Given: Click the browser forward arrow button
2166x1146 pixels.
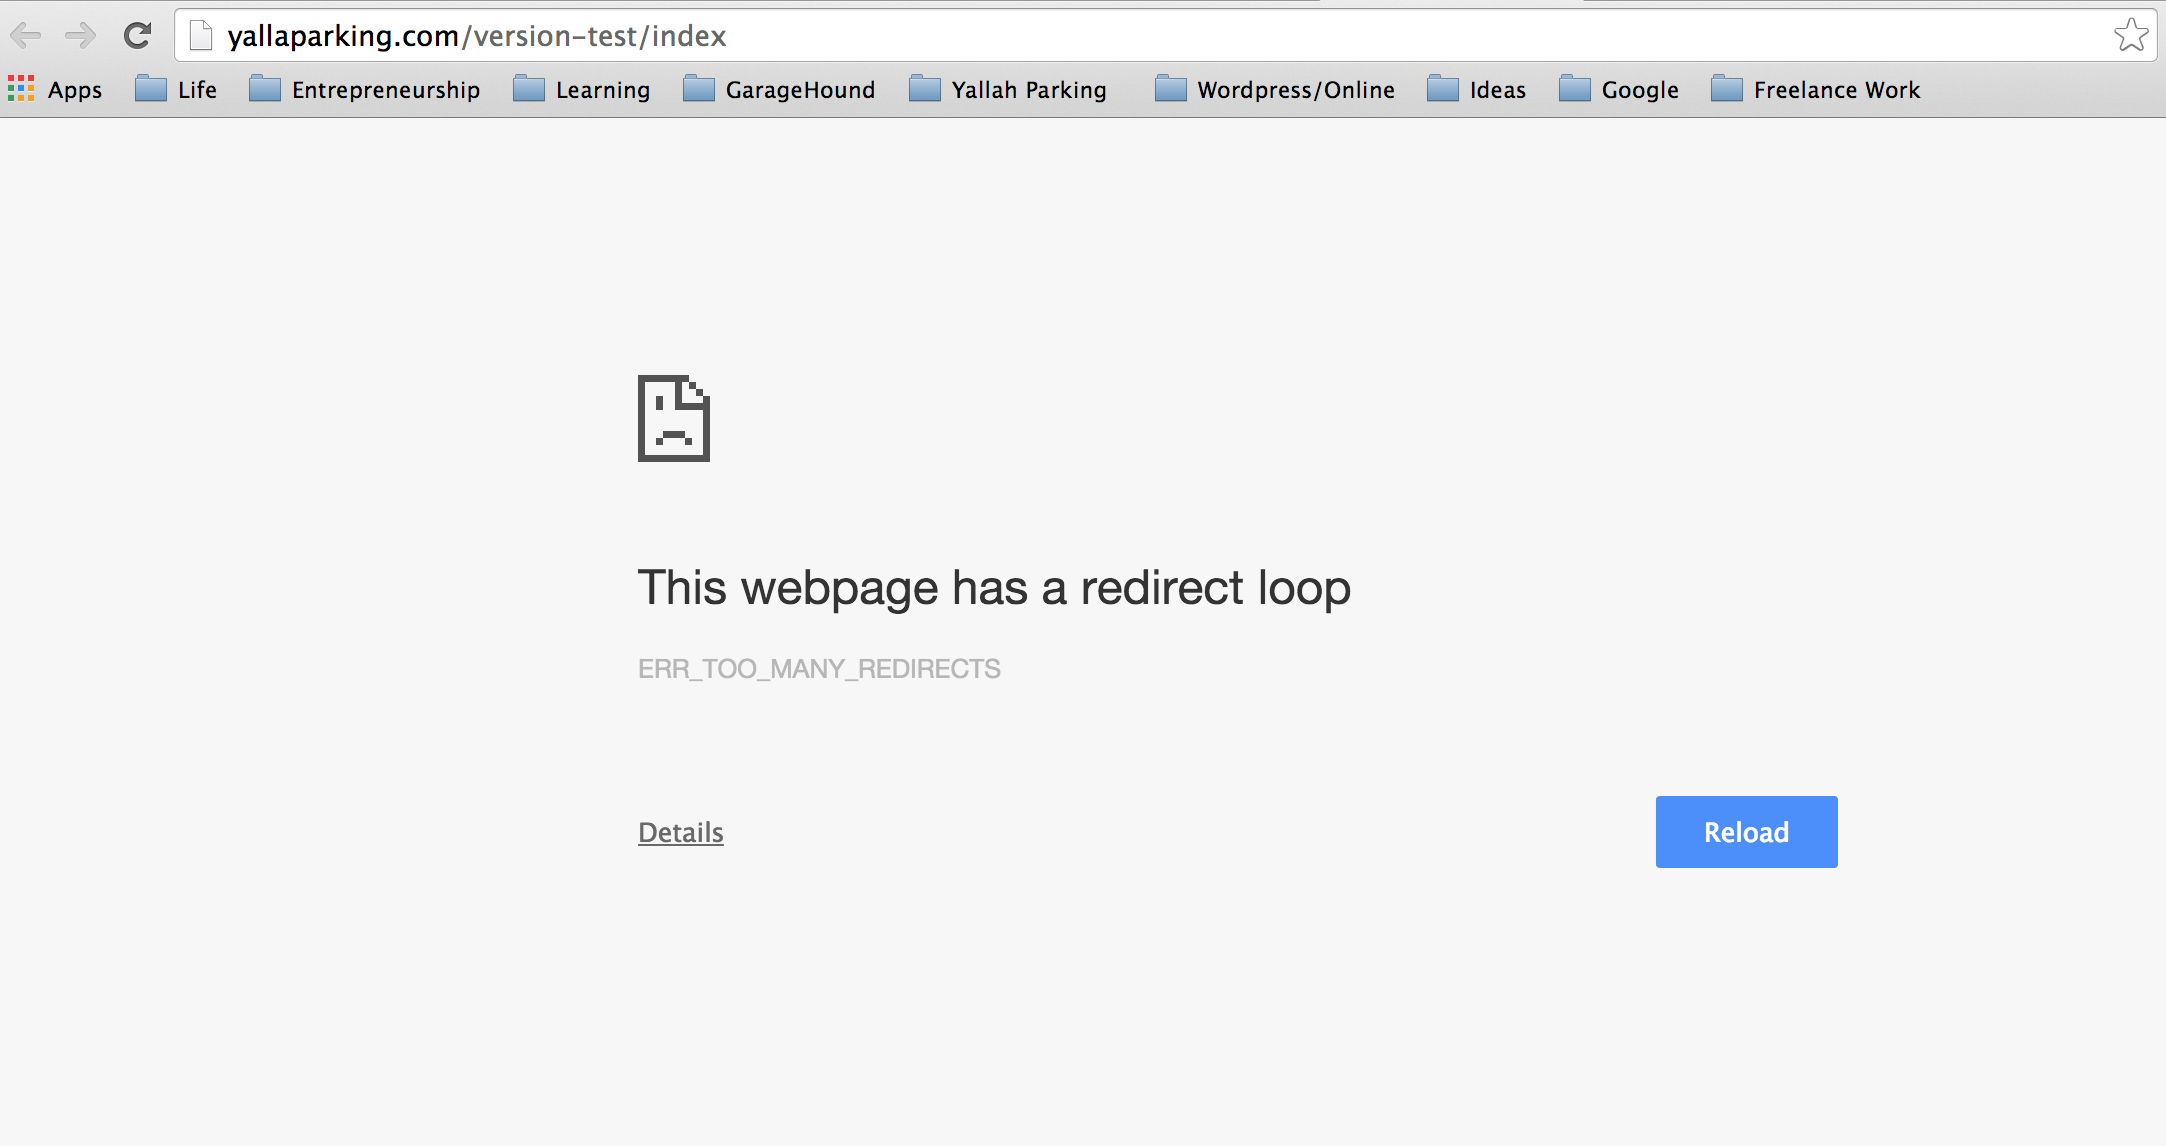Looking at the screenshot, I should click(x=80, y=36).
